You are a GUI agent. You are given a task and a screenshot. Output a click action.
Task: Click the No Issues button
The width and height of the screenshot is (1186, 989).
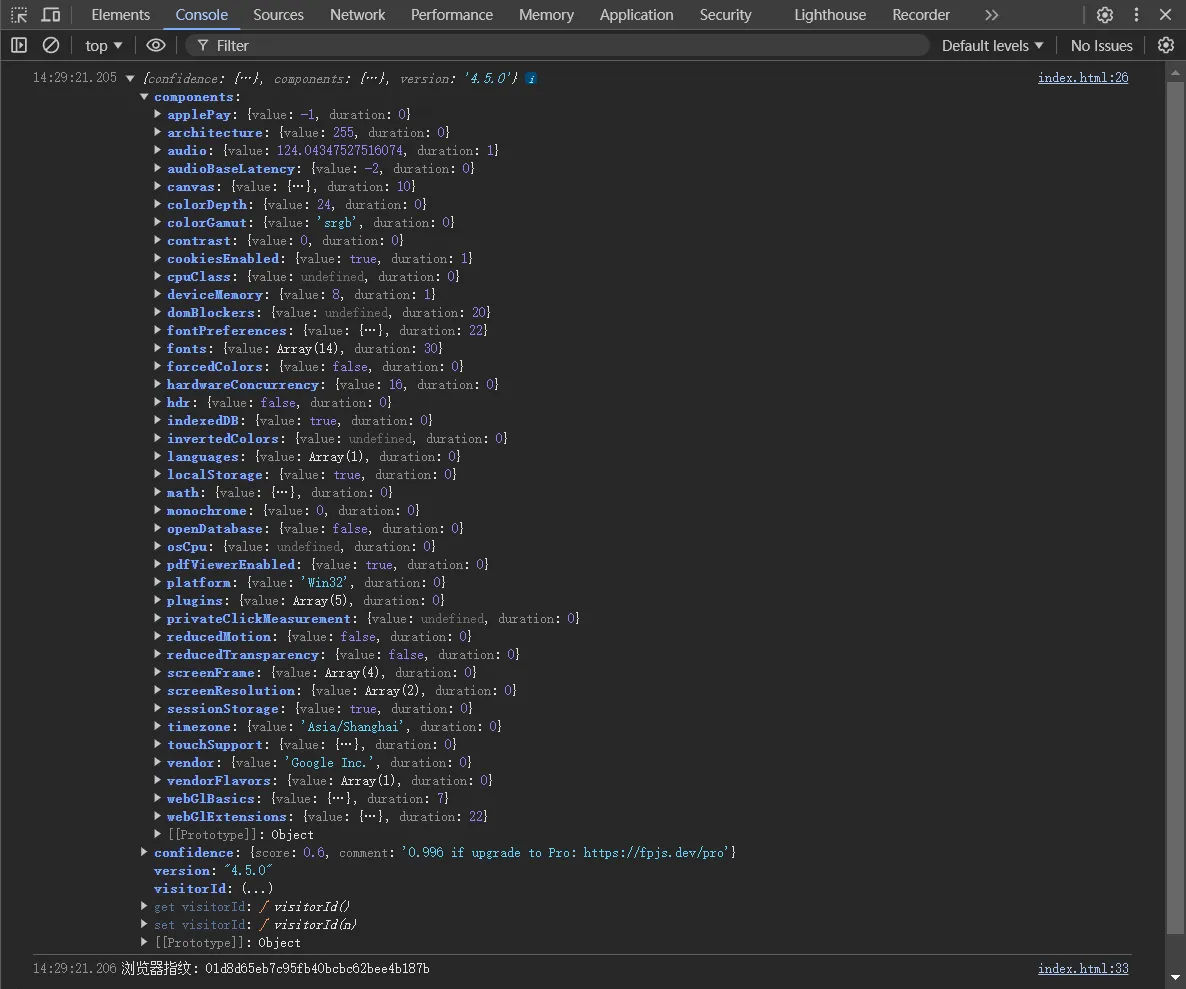[x=1101, y=45]
